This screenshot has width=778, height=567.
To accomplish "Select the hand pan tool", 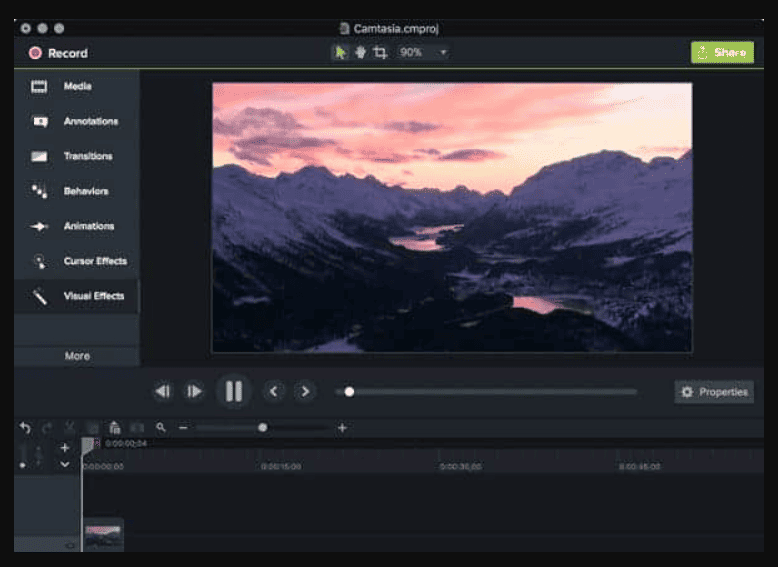I will 361,52.
